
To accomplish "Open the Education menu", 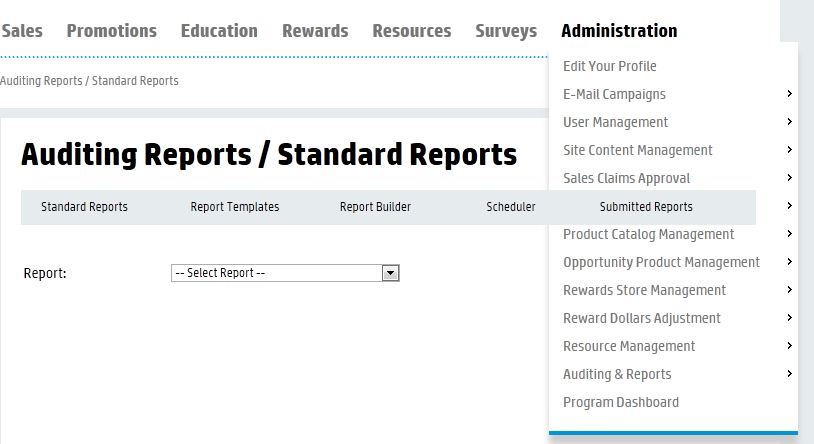I will click(219, 31).
